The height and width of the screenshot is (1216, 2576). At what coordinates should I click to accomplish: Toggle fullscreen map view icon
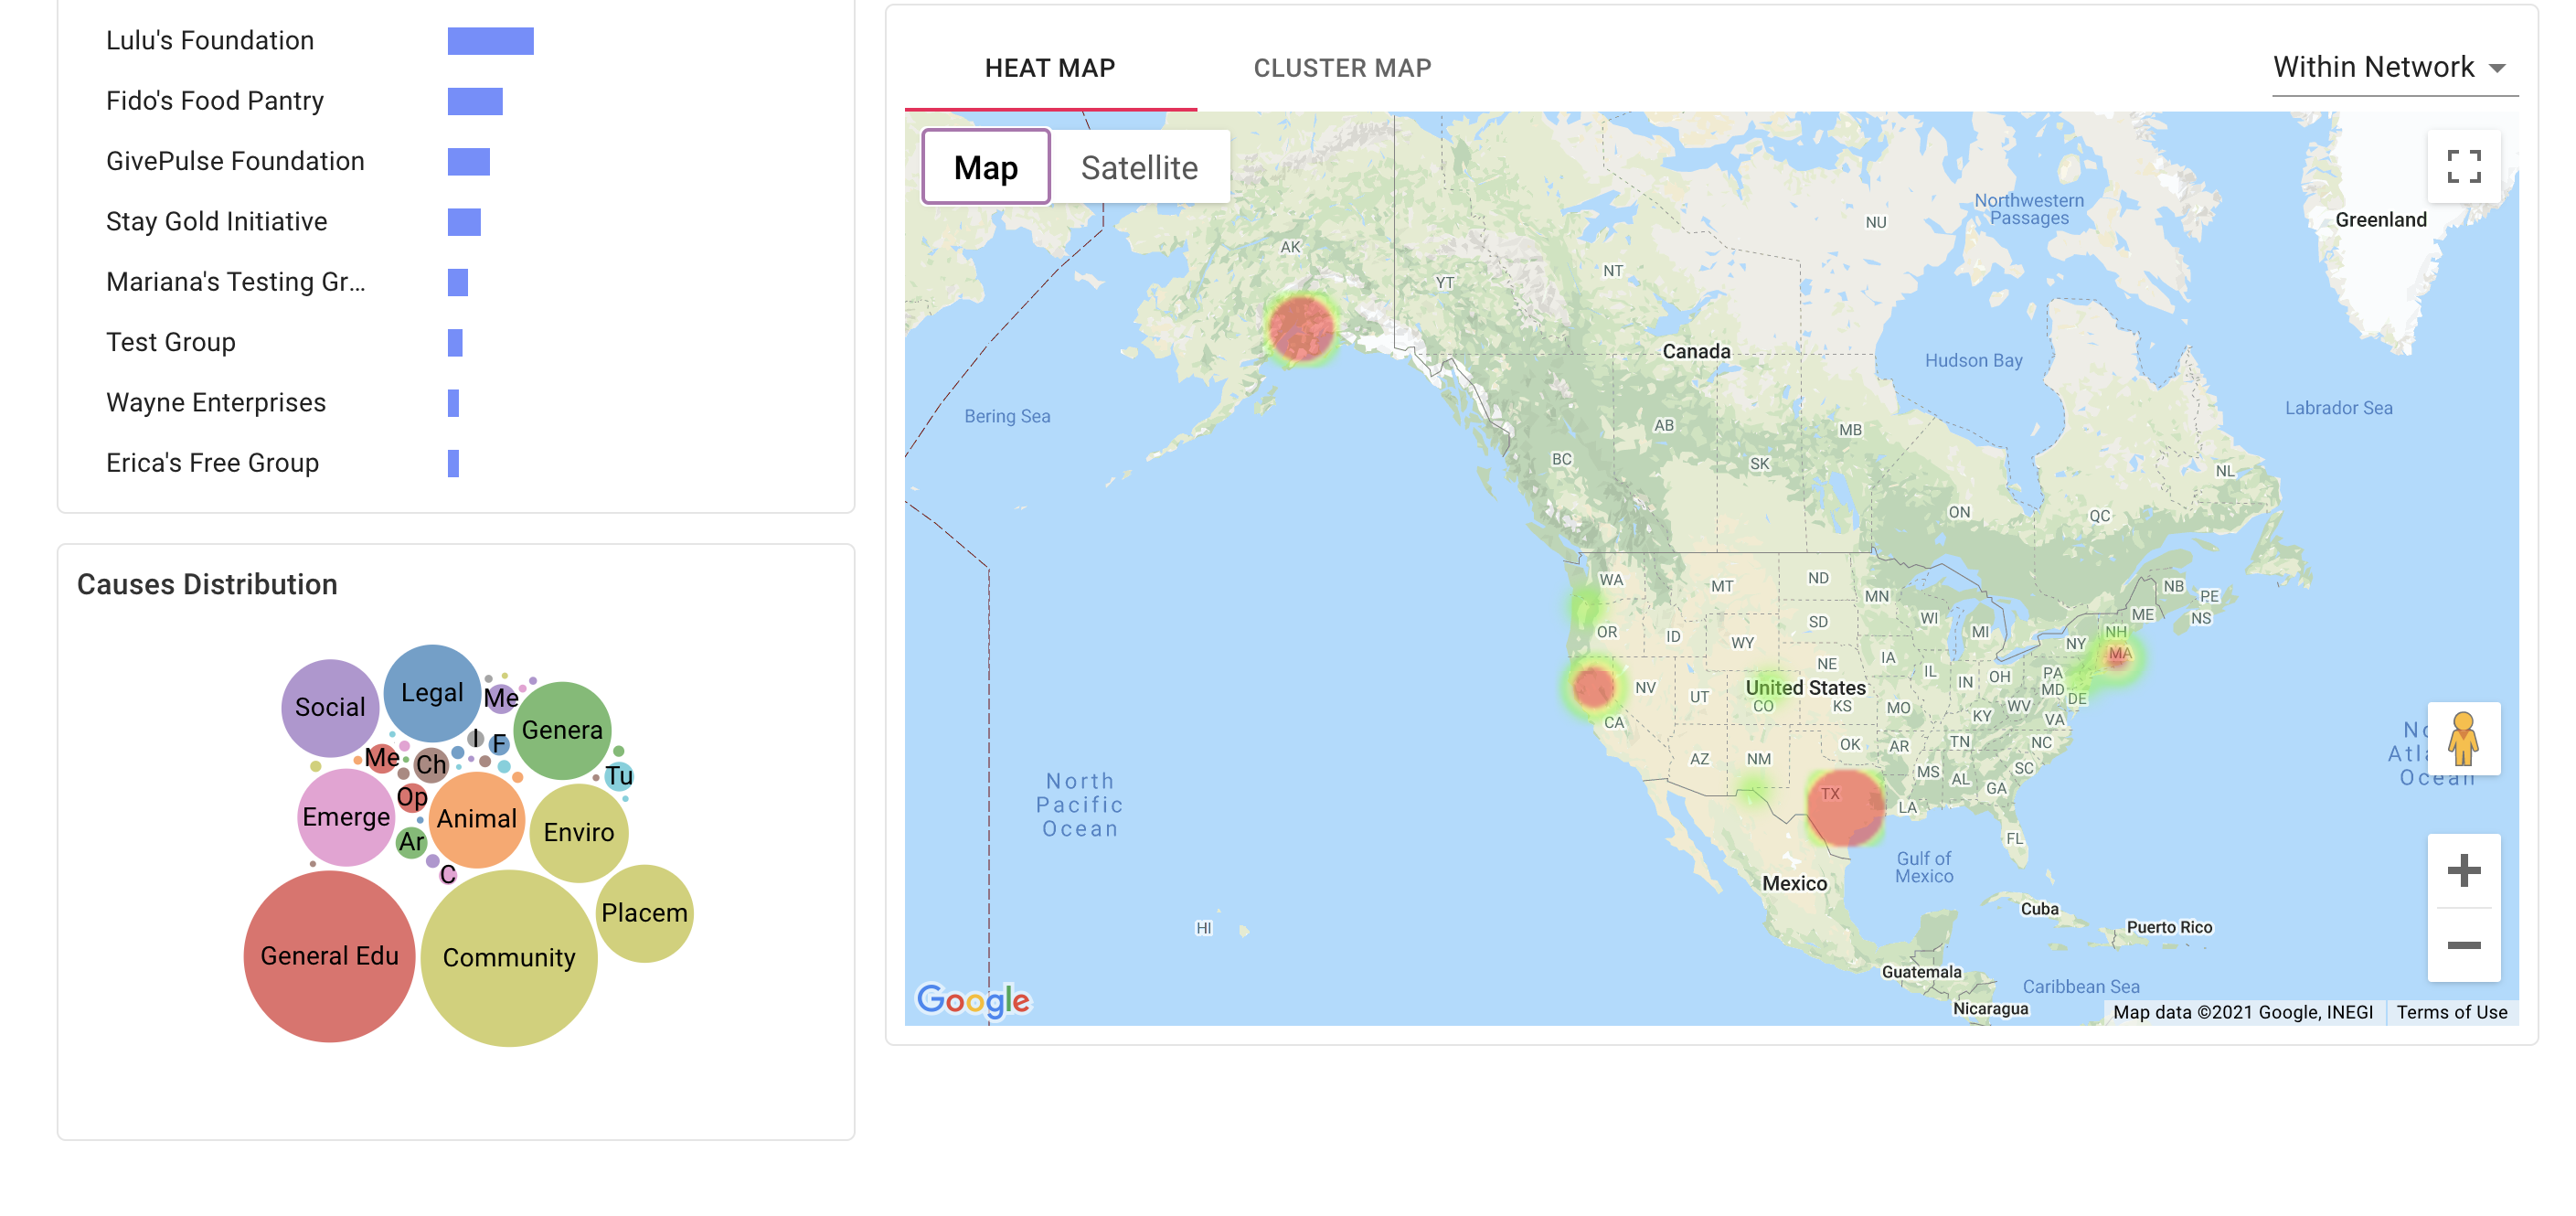click(2463, 166)
